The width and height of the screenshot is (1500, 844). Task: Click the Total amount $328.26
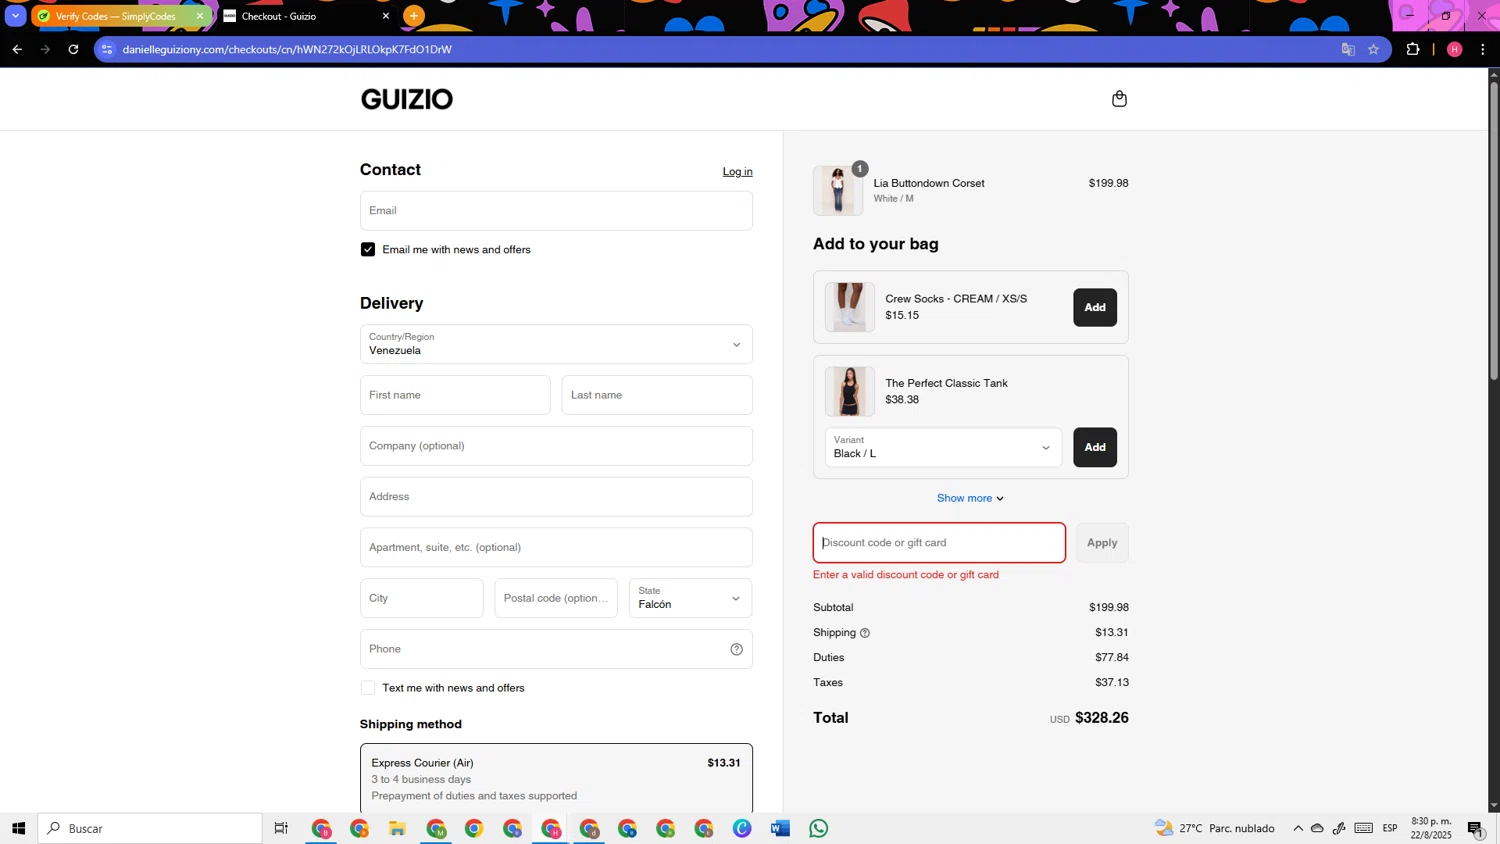click(x=1102, y=718)
